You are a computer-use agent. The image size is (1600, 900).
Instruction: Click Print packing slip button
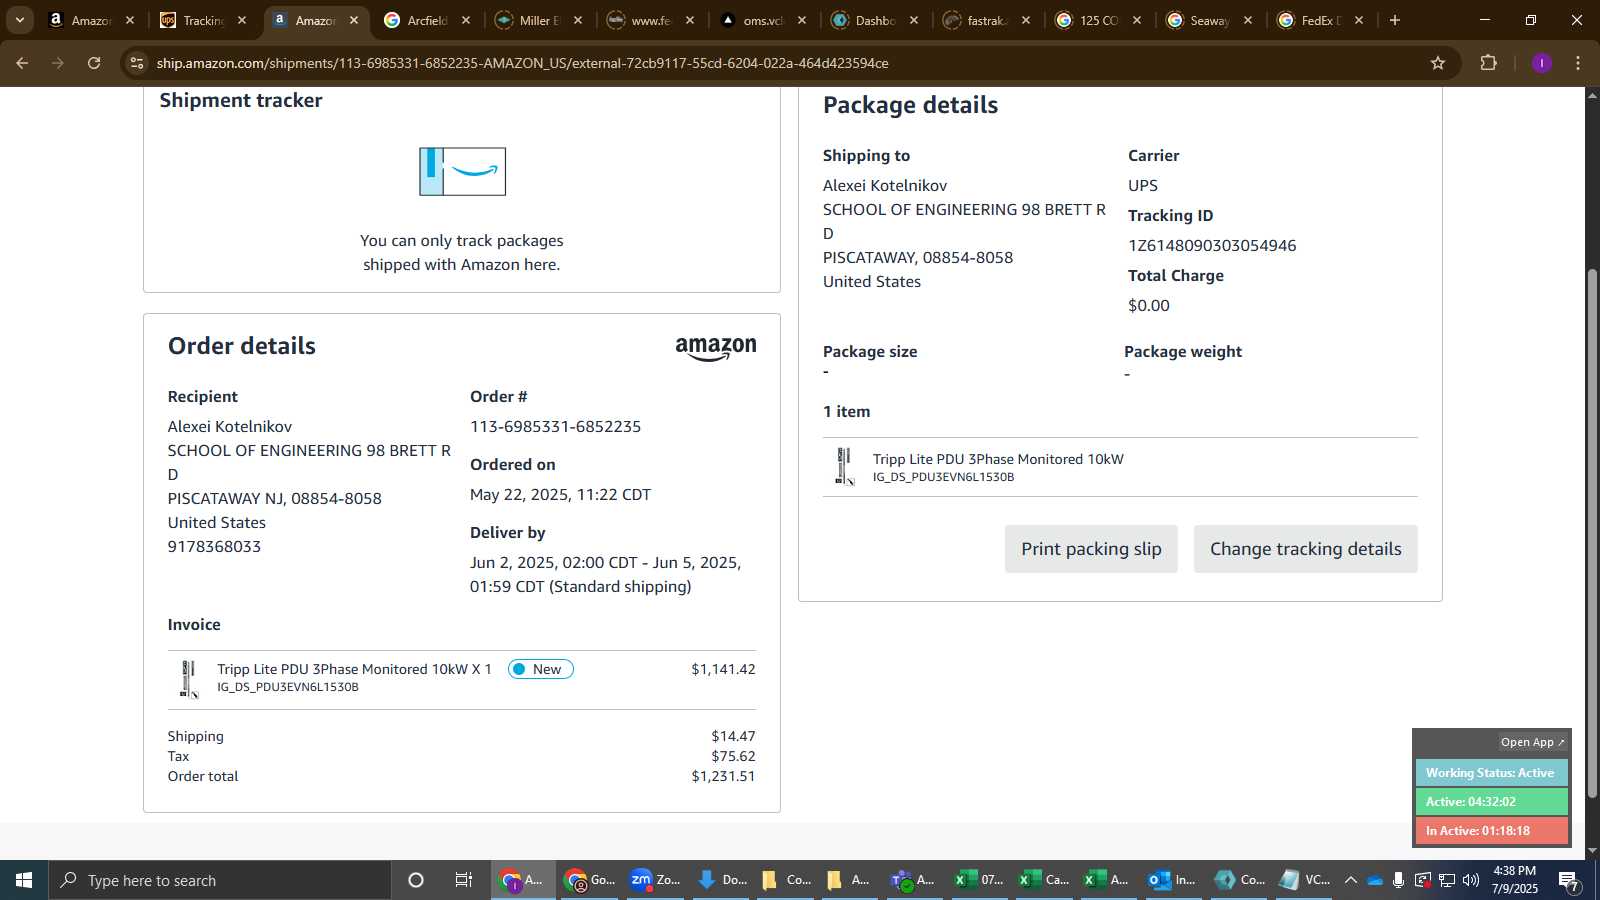1091,549
